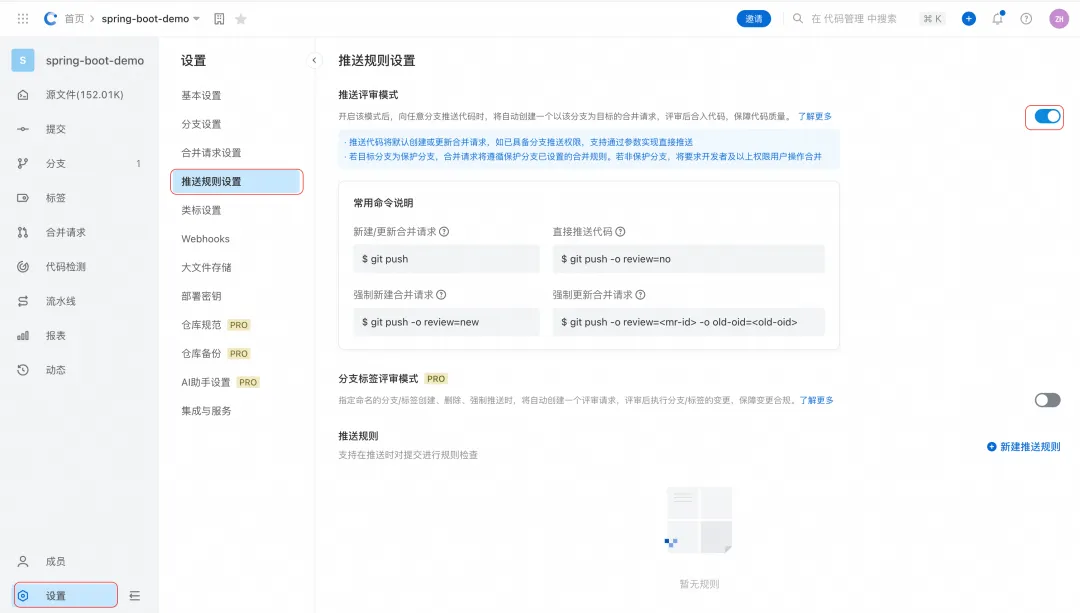Disable the 推送评审模式 toggle
Image resolution: width=1080 pixels, height=613 pixels.
point(1047,116)
